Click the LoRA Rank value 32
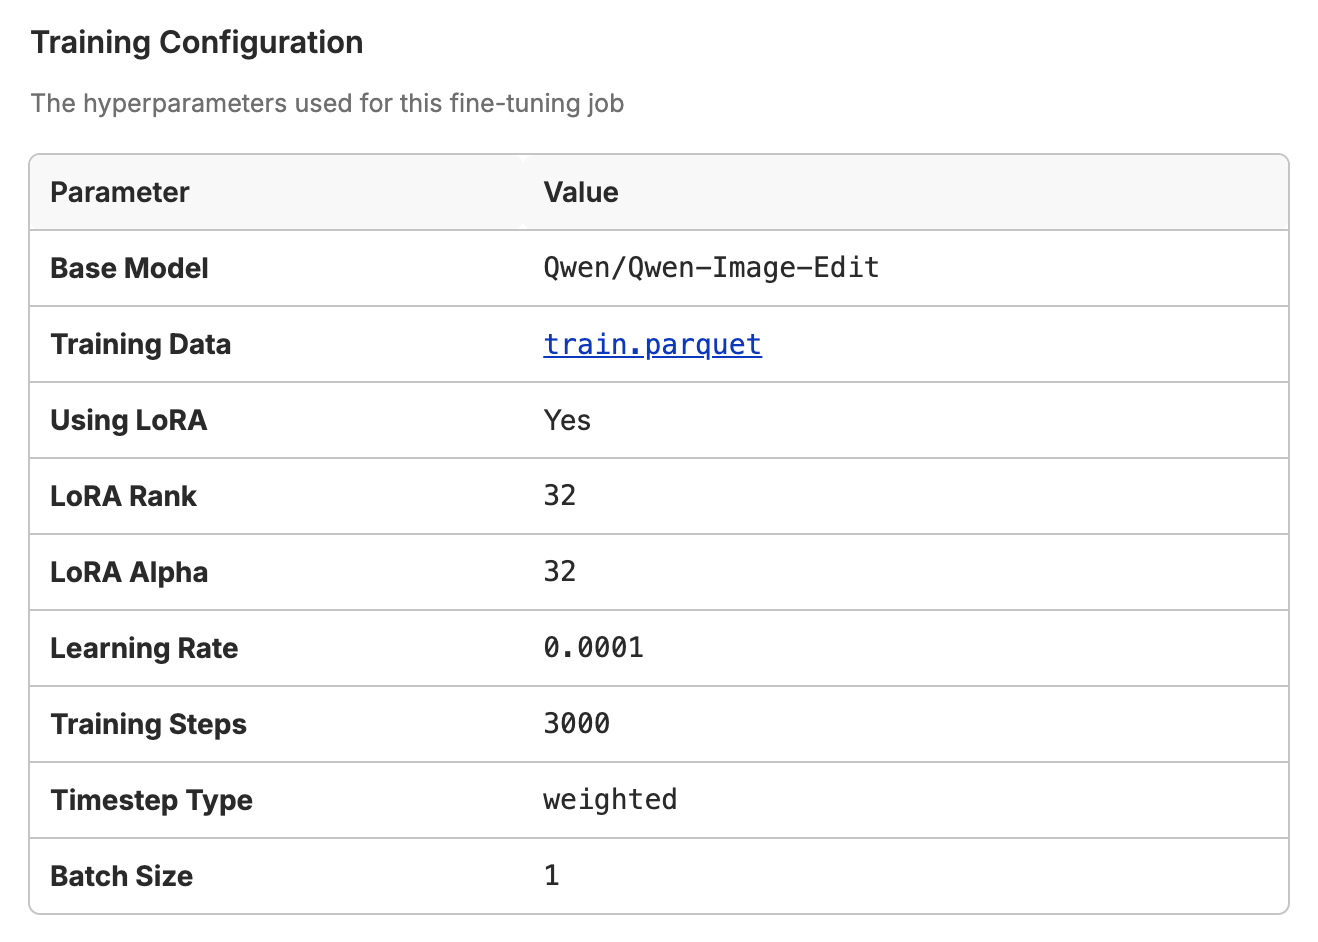Screen dimensions: 1318x942 (560, 496)
